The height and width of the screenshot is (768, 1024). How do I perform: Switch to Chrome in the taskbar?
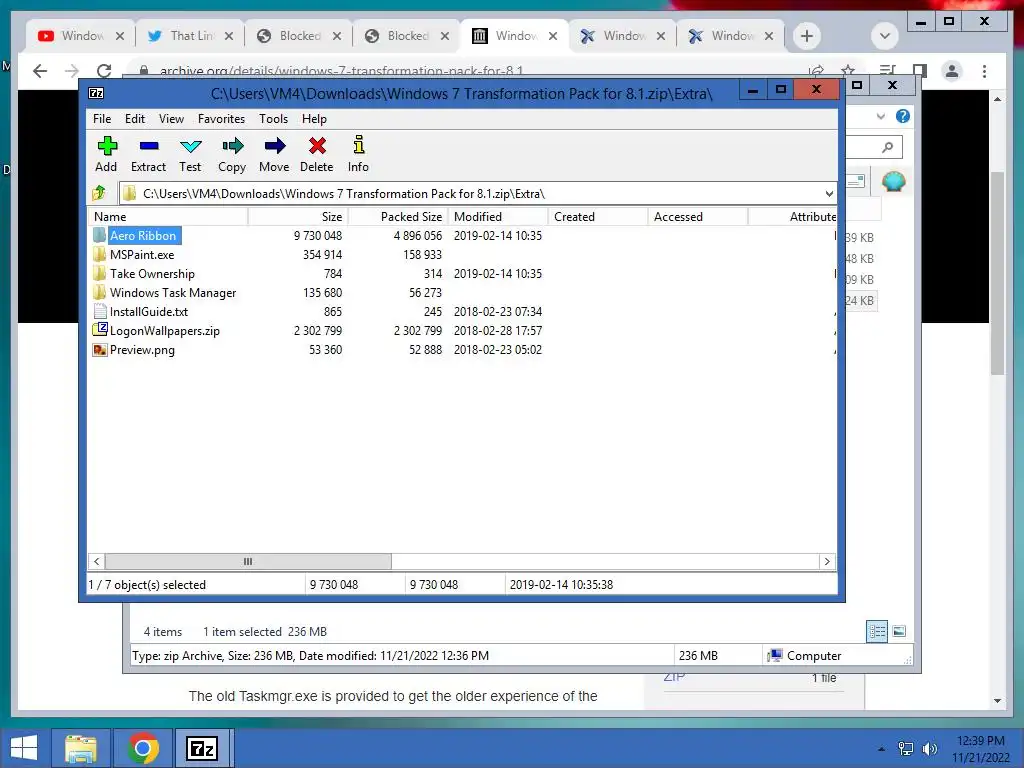coord(143,748)
